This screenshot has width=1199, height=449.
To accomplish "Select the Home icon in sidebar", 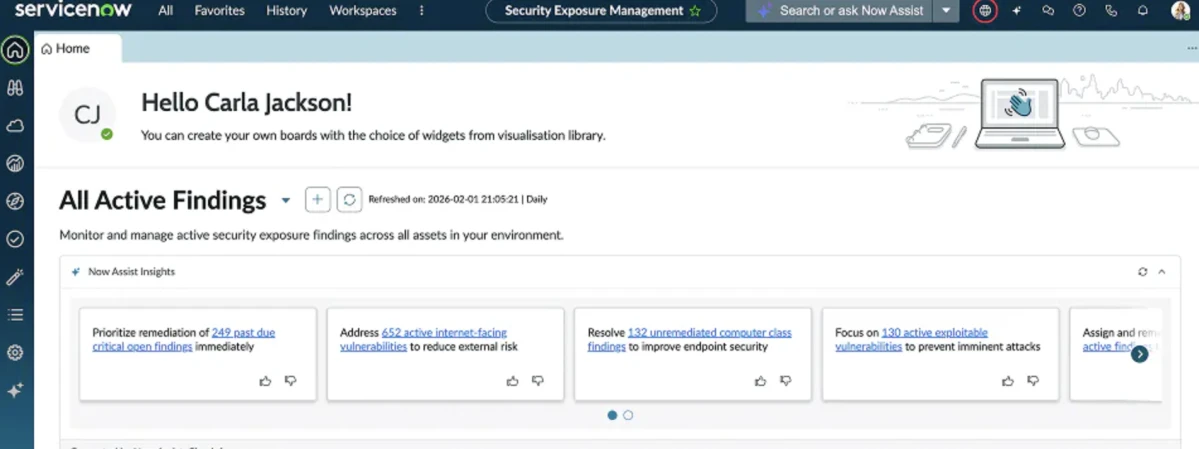I will [x=15, y=51].
